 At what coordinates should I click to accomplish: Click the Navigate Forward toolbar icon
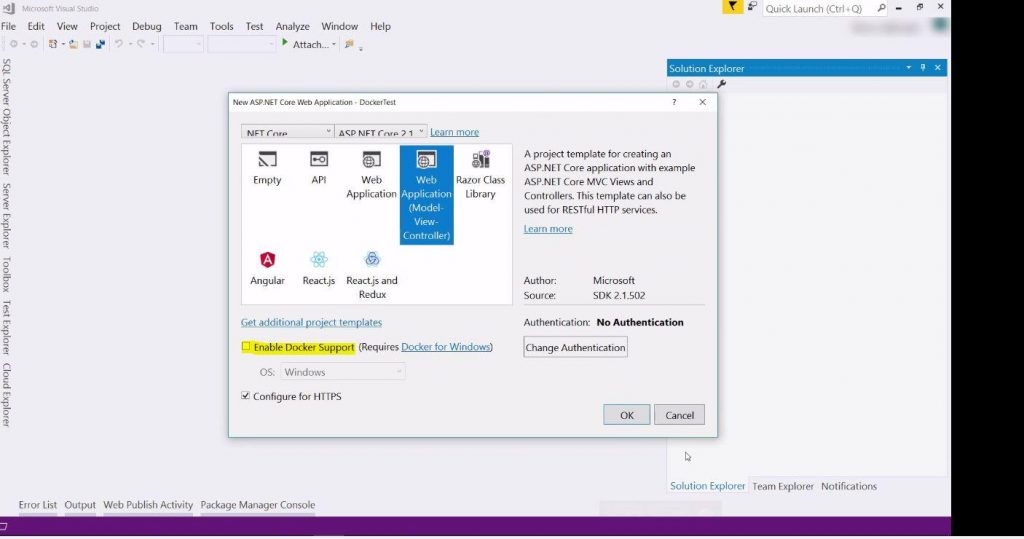coord(34,44)
